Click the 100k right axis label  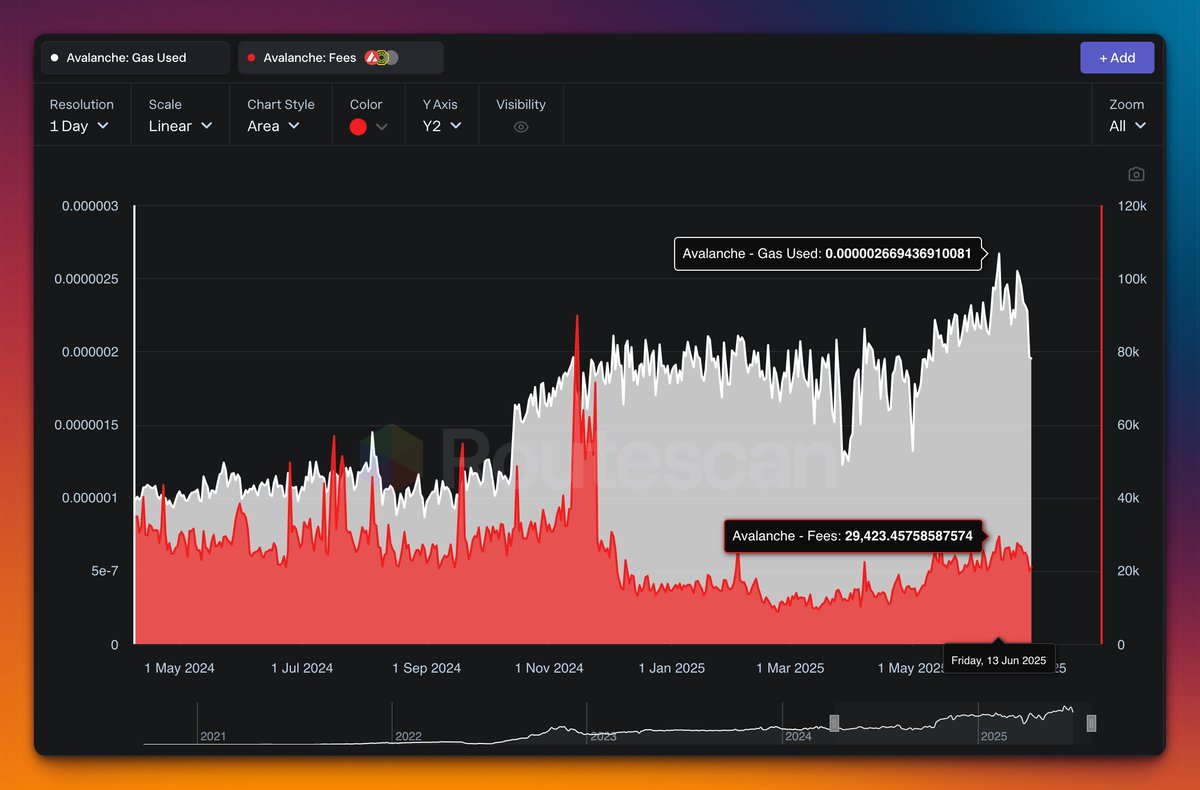1133,279
